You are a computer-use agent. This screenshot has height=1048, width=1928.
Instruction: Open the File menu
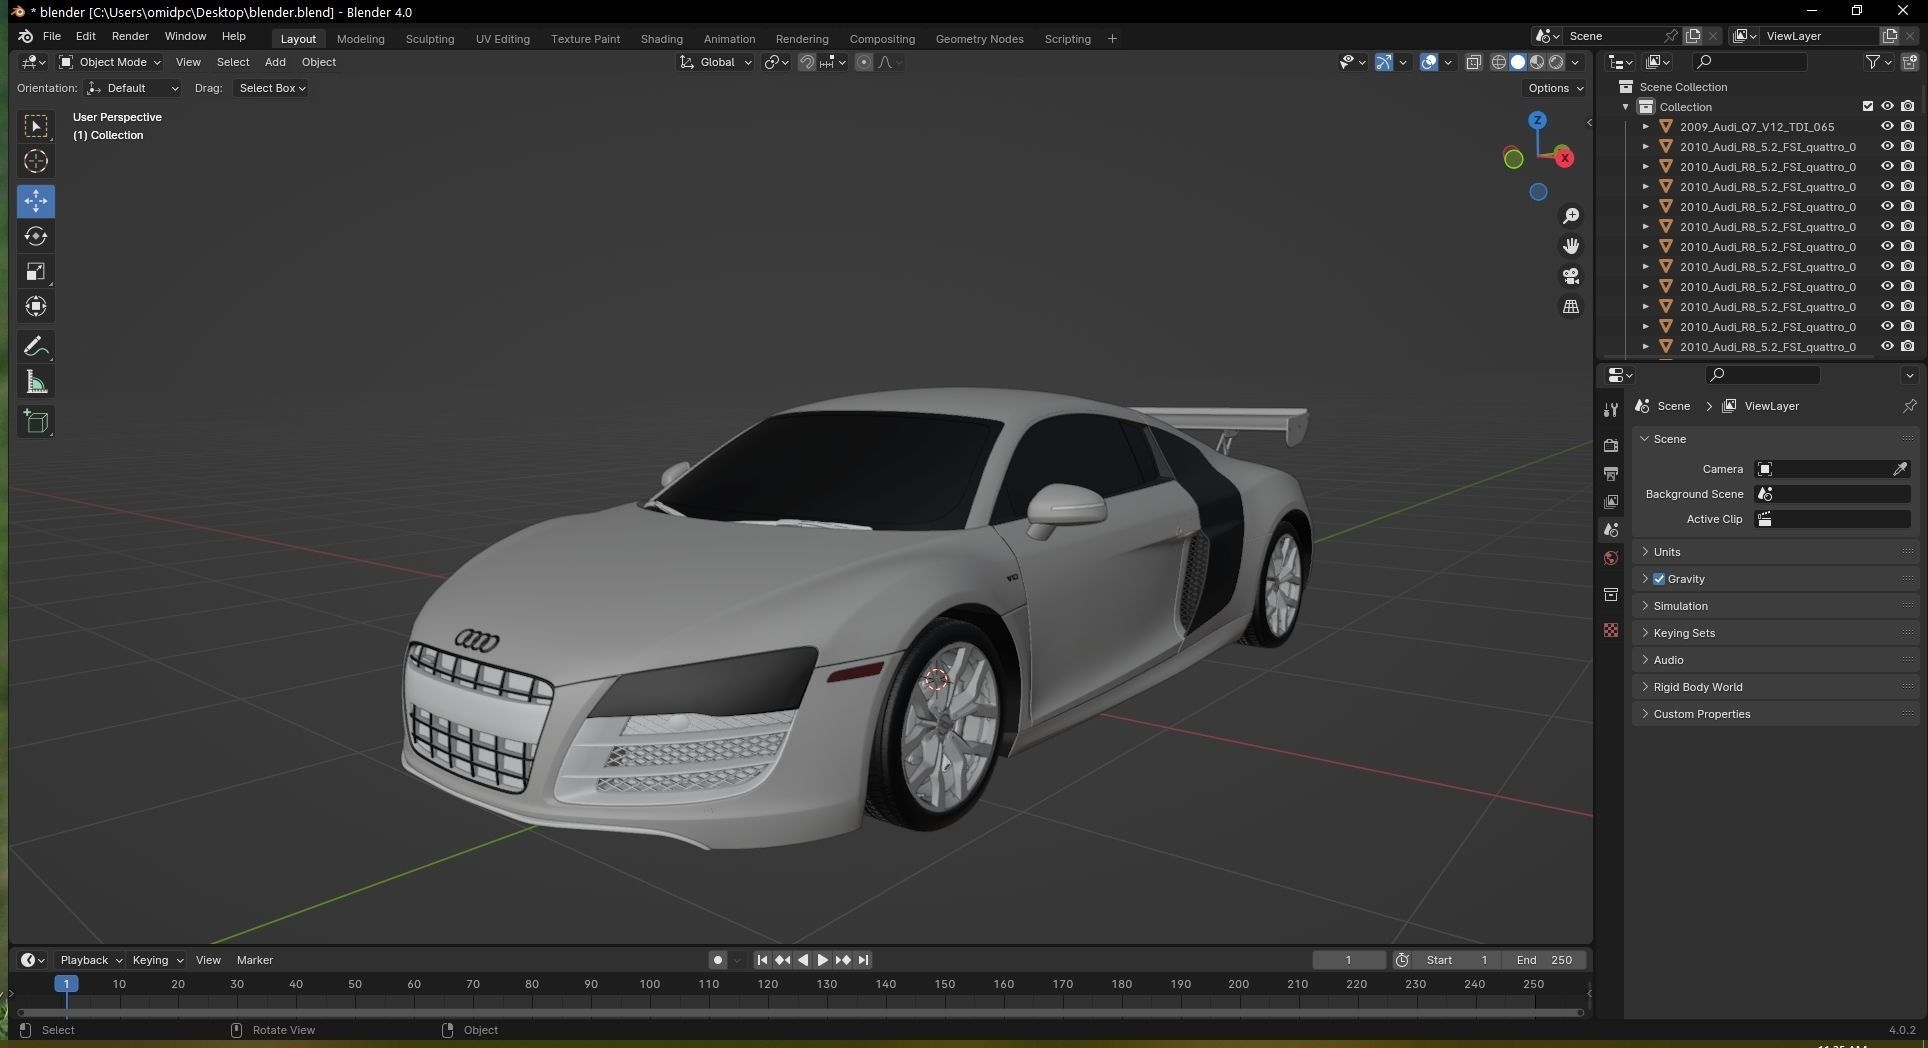pyautogui.click(x=52, y=36)
